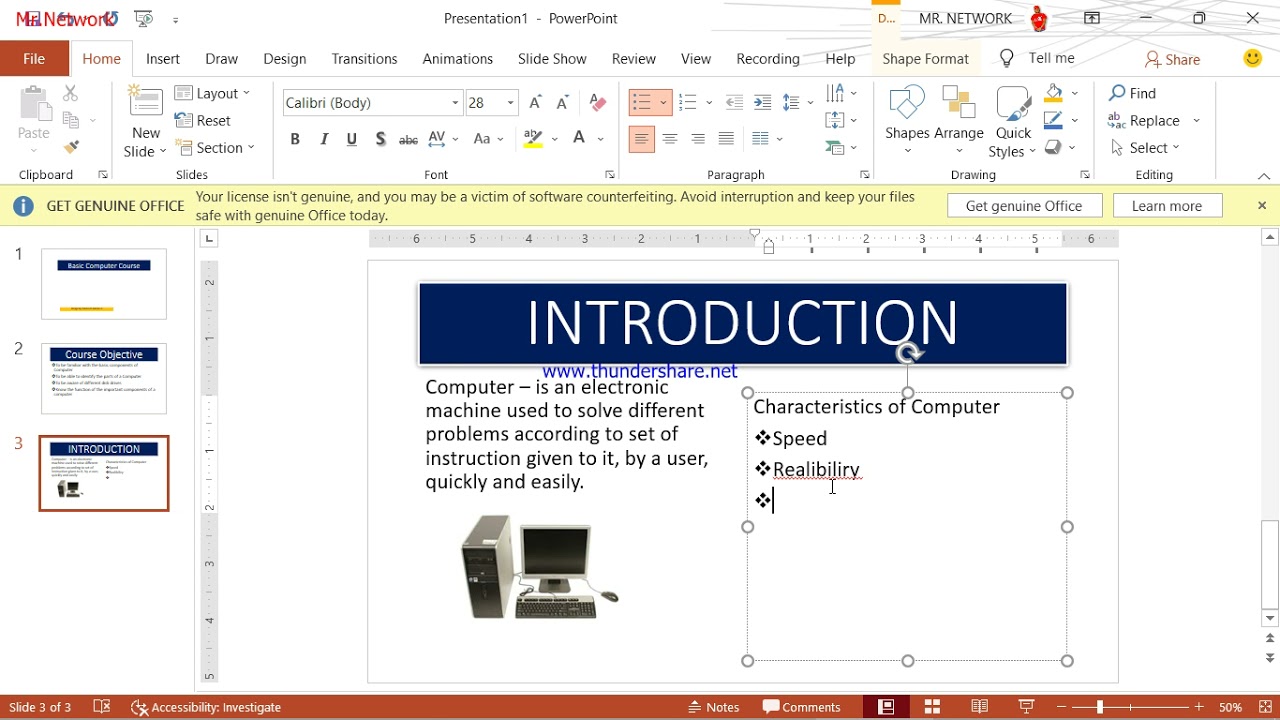The image size is (1280, 720).
Task: Center the text
Action: pos(670,139)
